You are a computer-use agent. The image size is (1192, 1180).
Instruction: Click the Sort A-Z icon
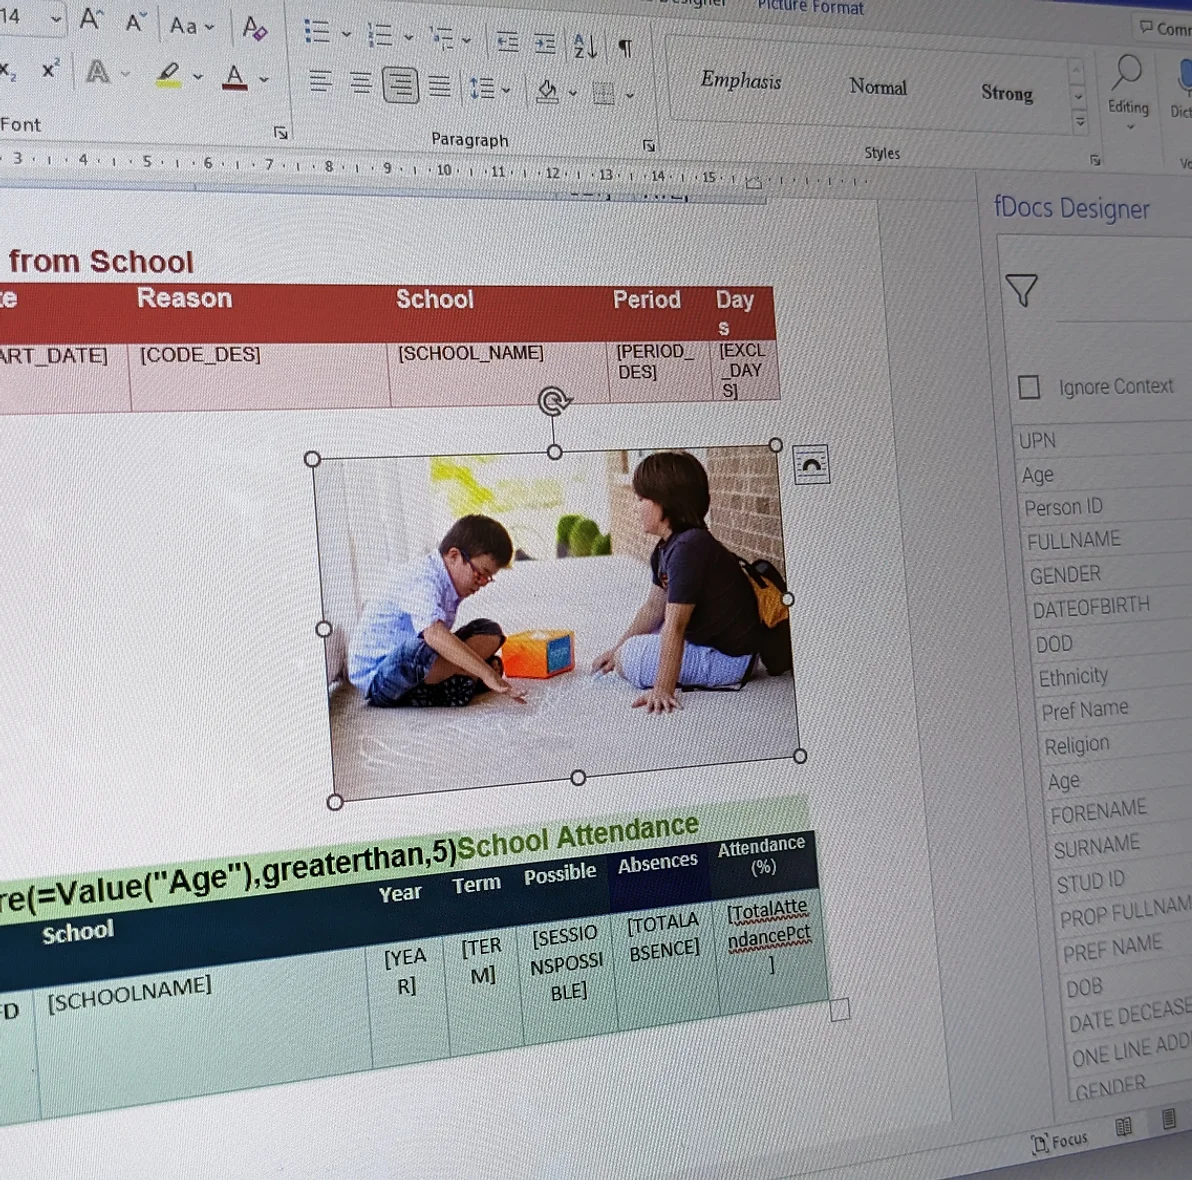click(x=585, y=46)
